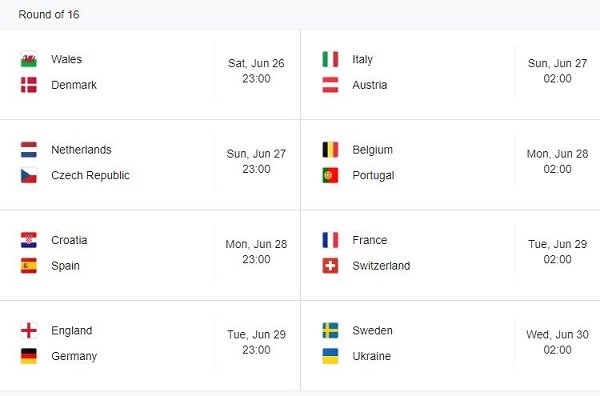Image resolution: width=600 pixels, height=396 pixels.
Task: Select the England flag icon
Action: pos(29,331)
